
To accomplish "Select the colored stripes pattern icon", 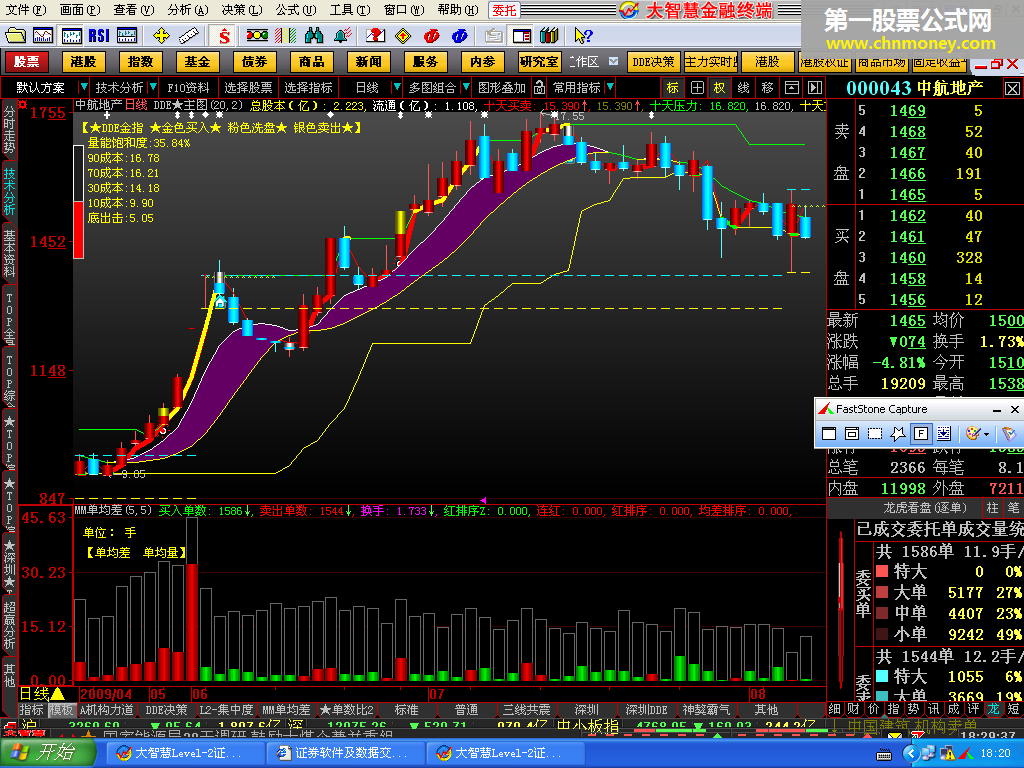I will (x=285, y=35).
